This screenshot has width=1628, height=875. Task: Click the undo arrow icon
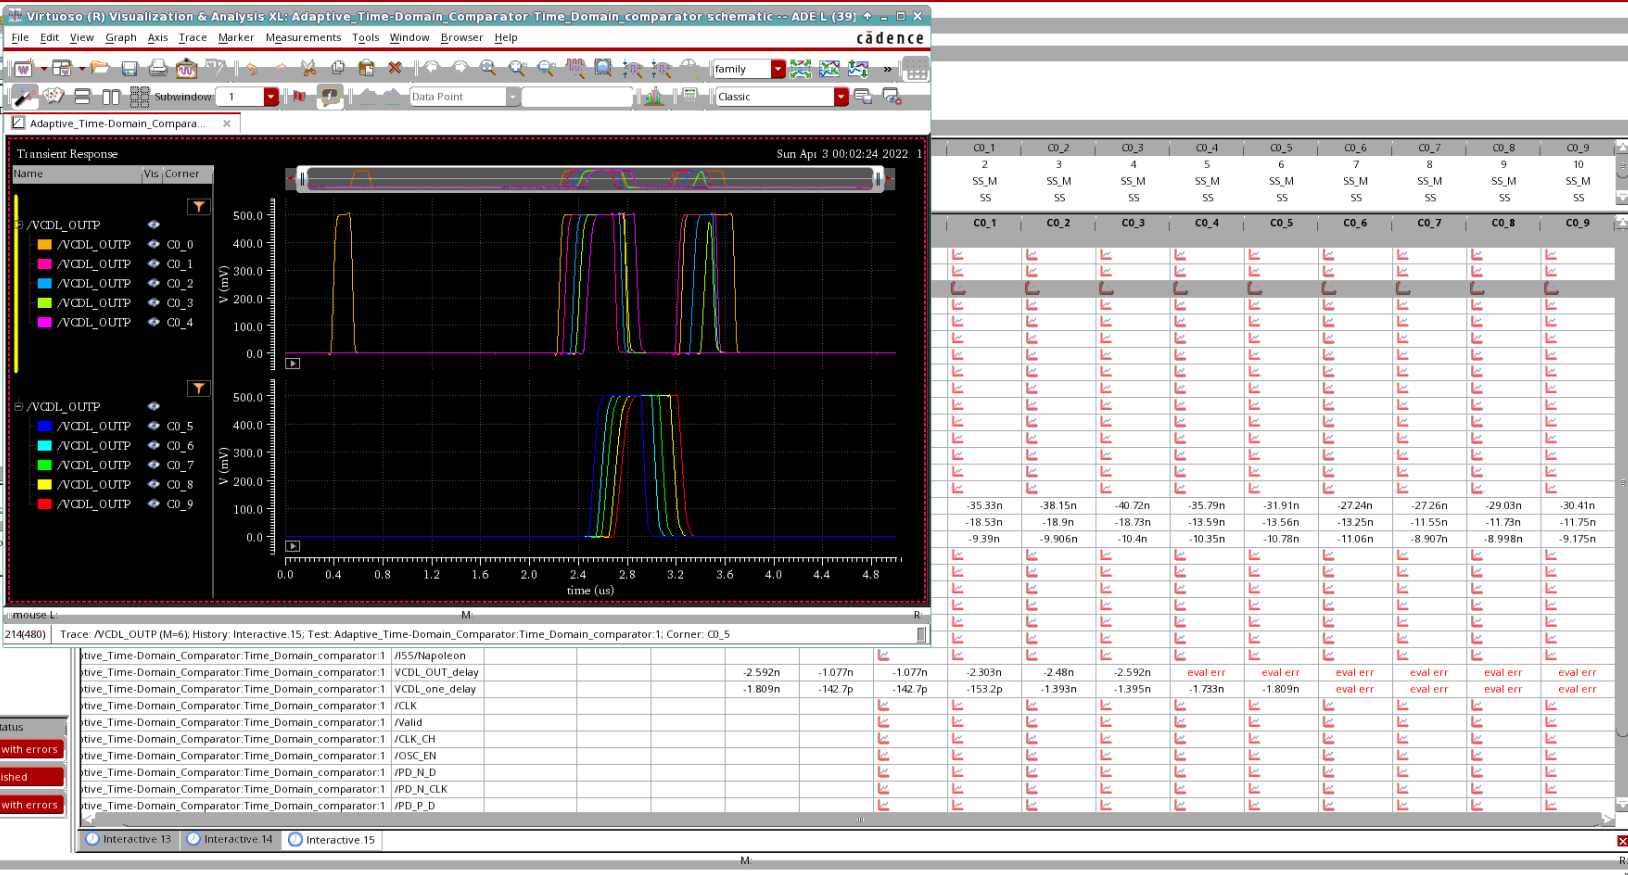click(x=252, y=68)
